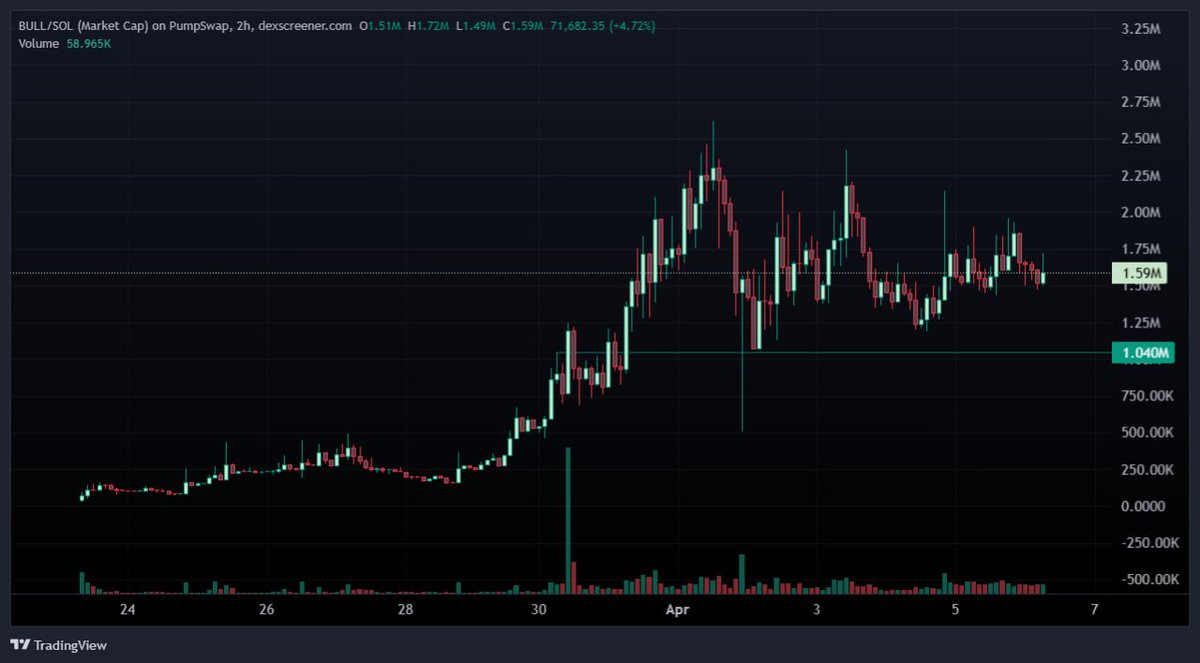Image resolution: width=1200 pixels, height=663 pixels.
Task: Click the 0.0000 price axis label
Action: point(1141,506)
